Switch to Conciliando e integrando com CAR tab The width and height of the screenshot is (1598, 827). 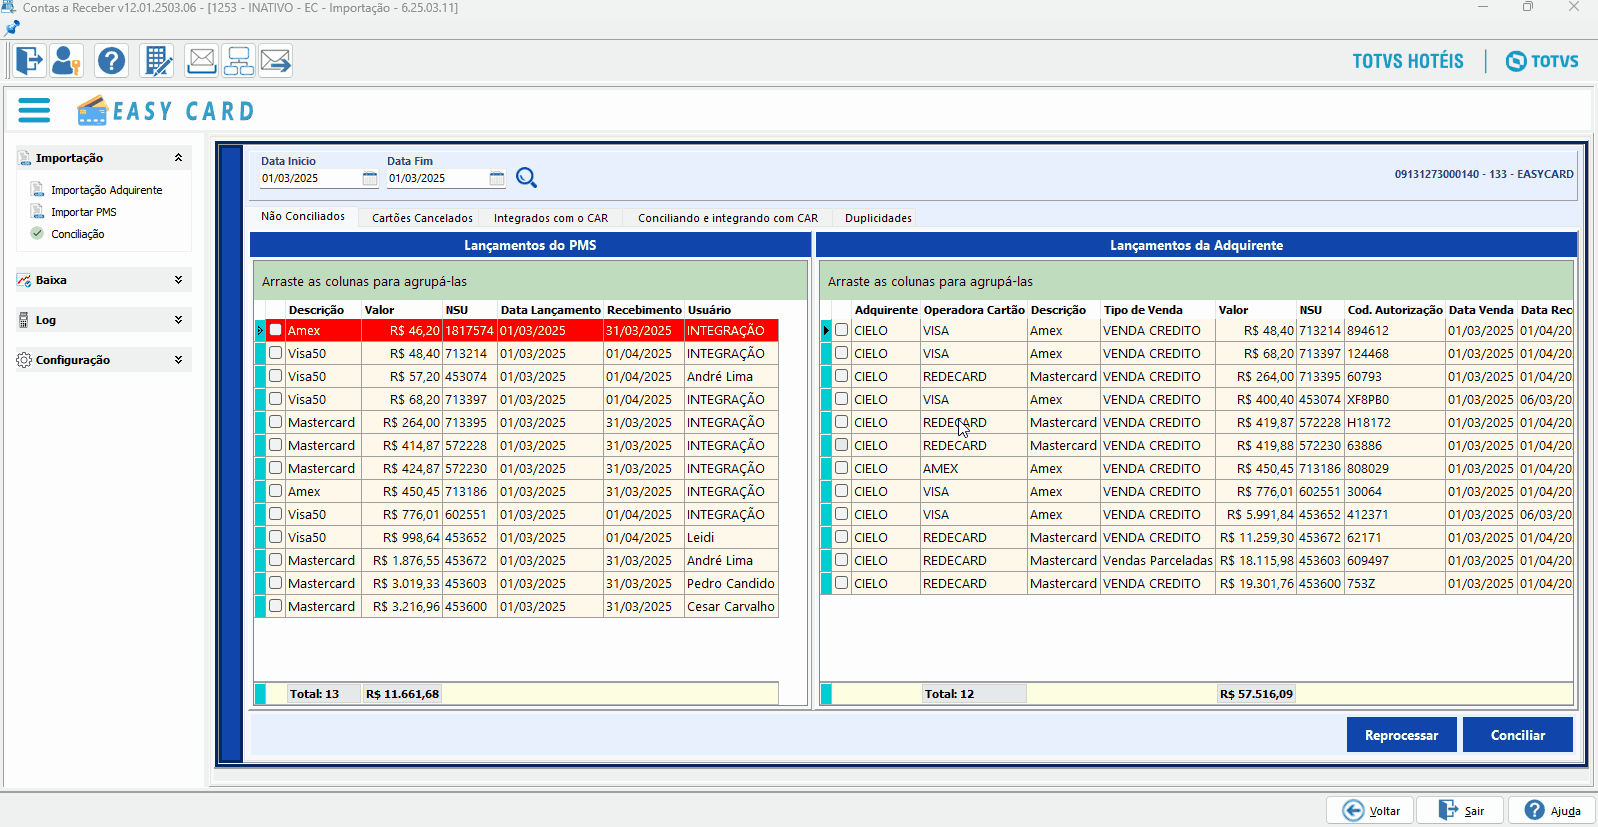pyautogui.click(x=728, y=218)
